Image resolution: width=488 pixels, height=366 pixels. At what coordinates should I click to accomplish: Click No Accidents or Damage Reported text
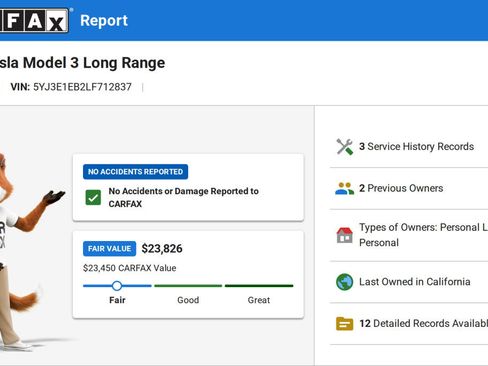[x=184, y=197]
